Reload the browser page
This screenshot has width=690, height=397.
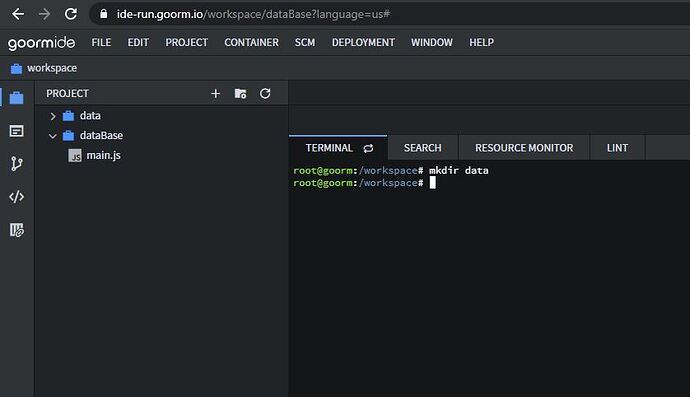click(70, 14)
